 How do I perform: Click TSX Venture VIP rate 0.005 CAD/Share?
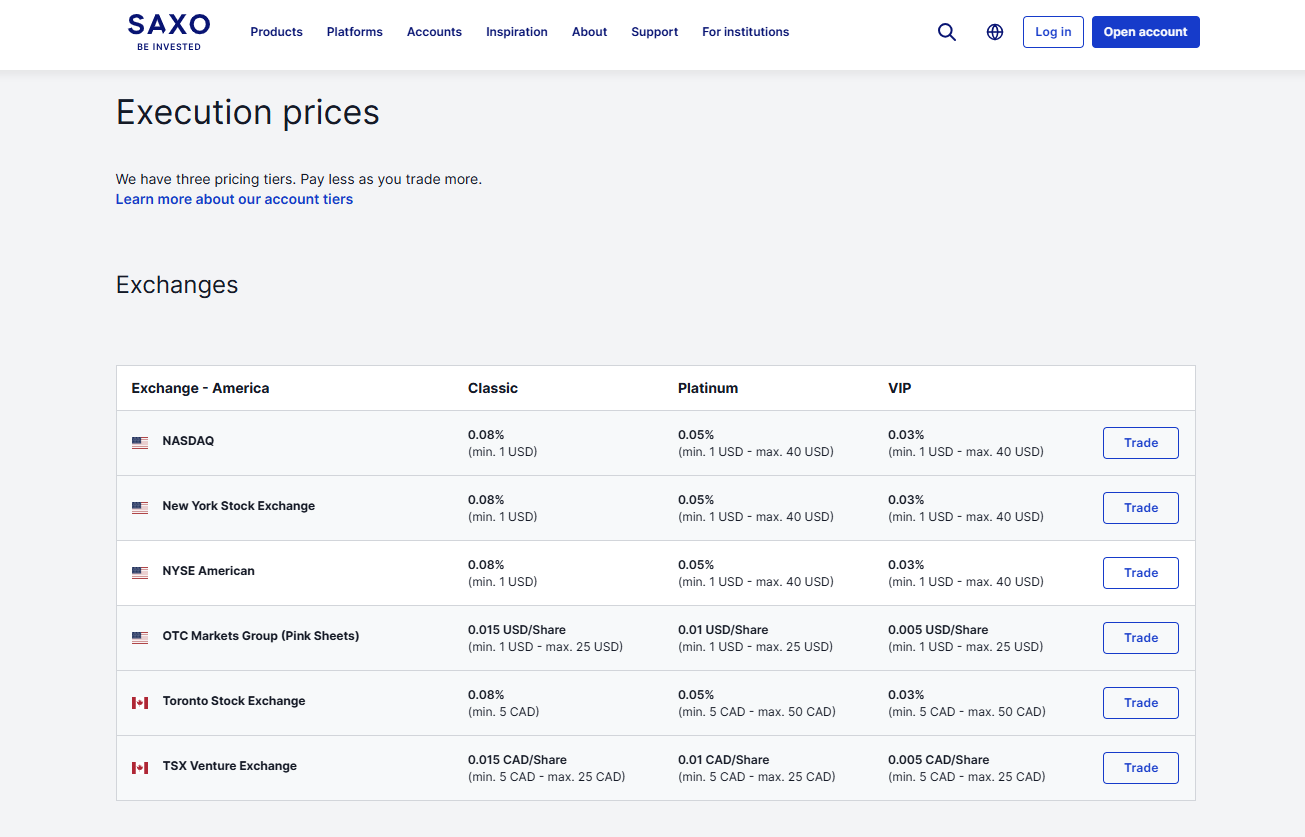click(x=939, y=760)
